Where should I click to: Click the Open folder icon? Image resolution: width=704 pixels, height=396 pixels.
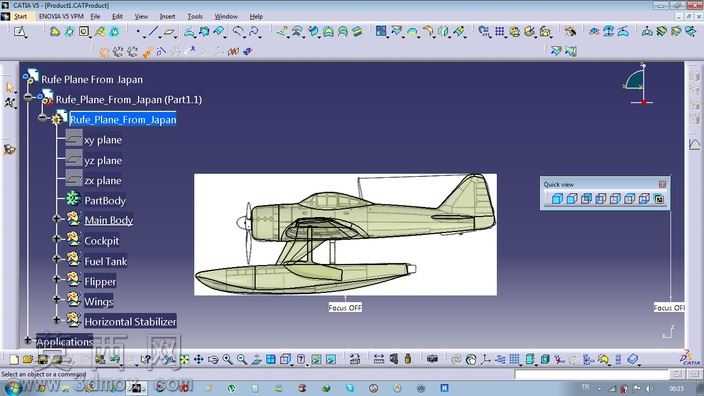point(28,359)
